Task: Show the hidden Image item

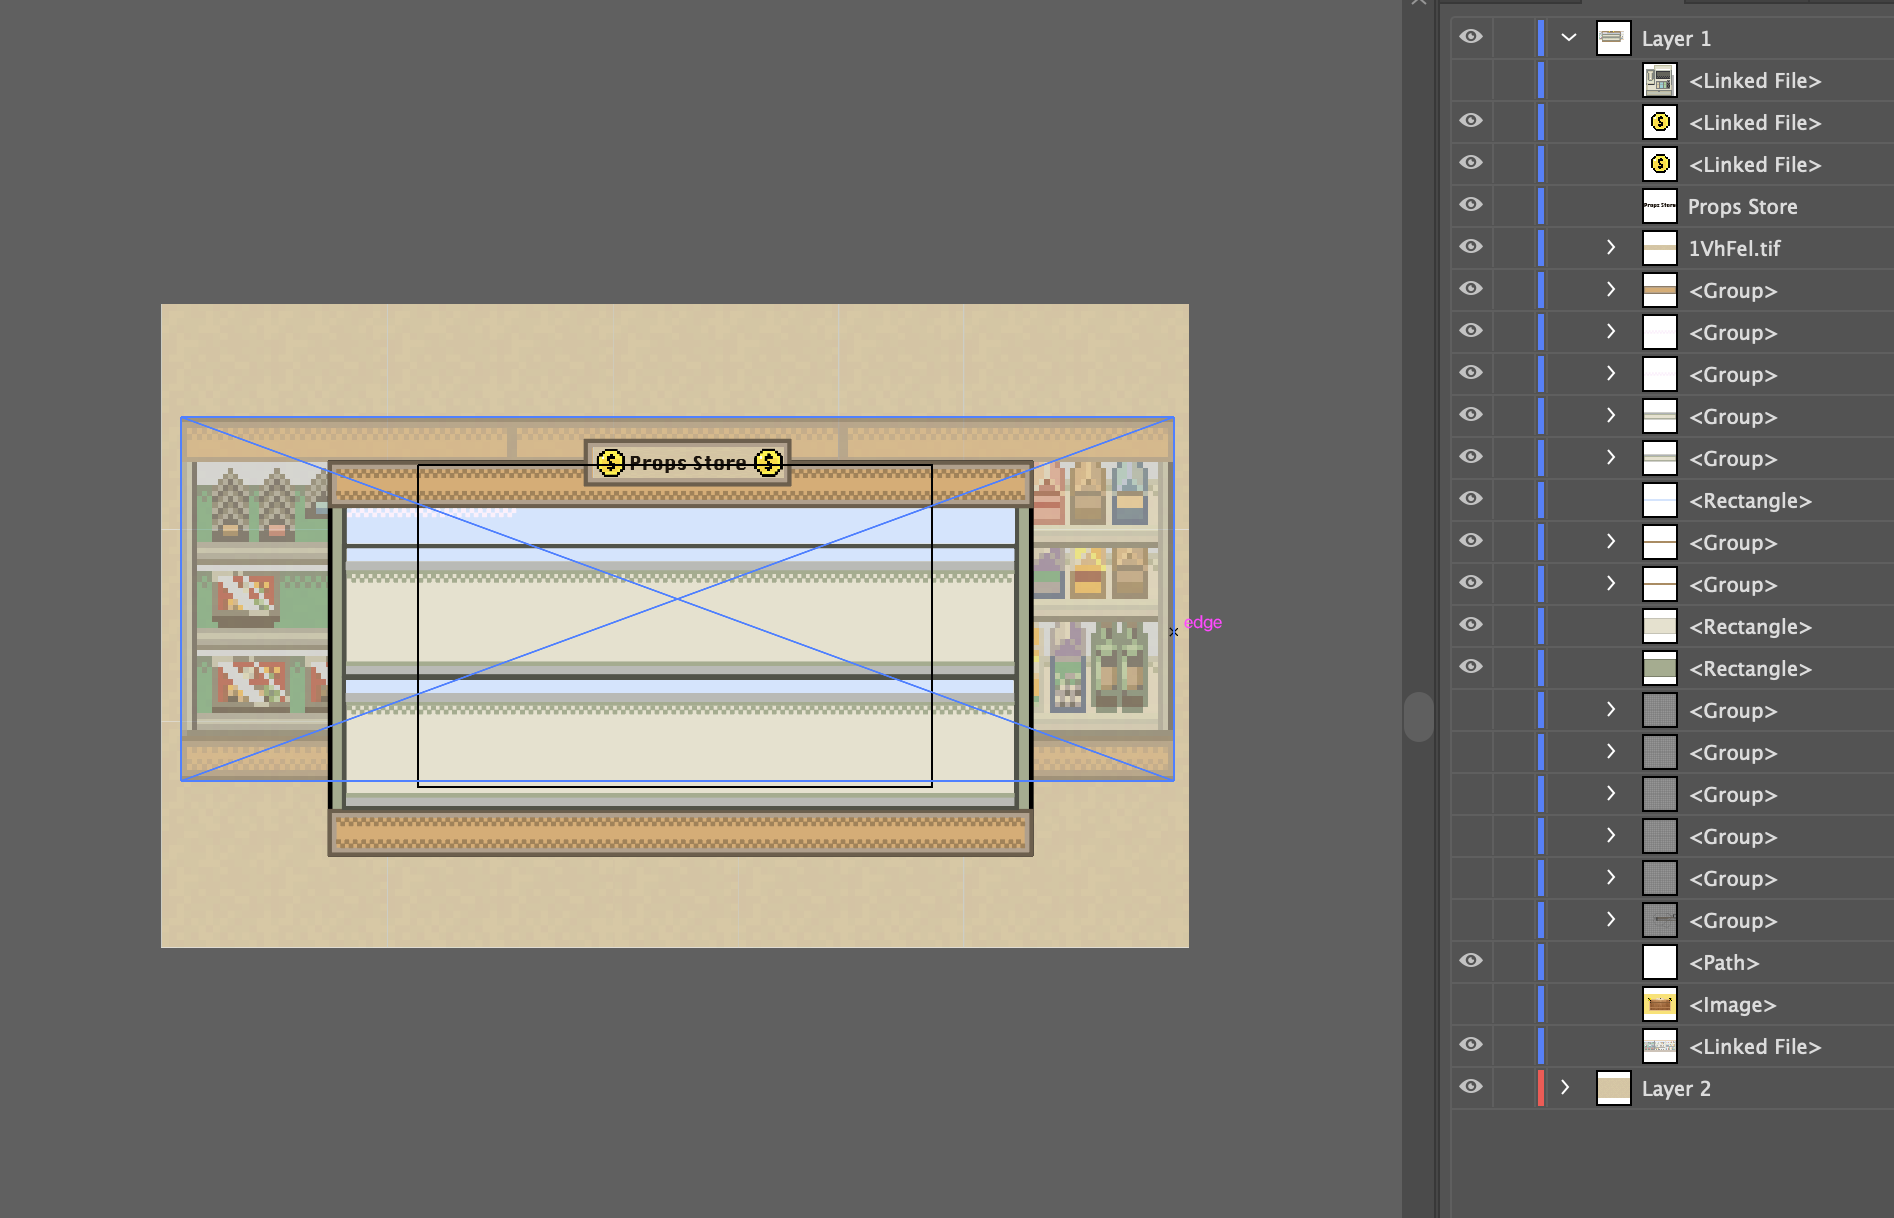Action: tap(1470, 1004)
